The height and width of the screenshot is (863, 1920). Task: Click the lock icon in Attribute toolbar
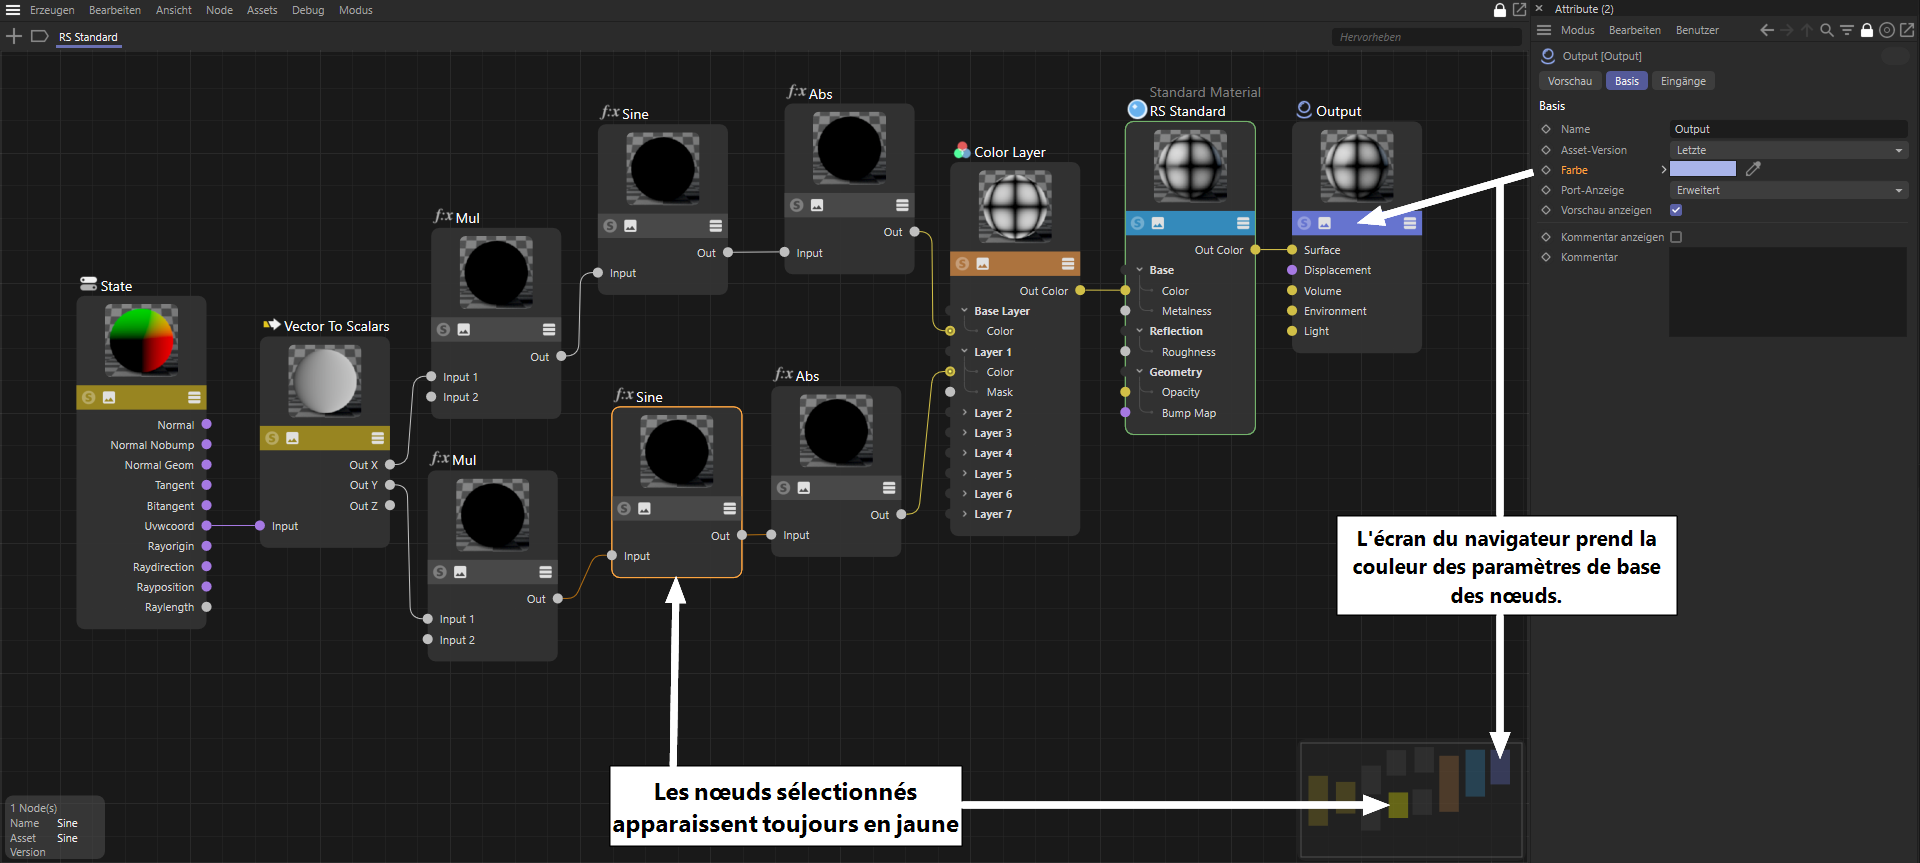coord(1866,30)
